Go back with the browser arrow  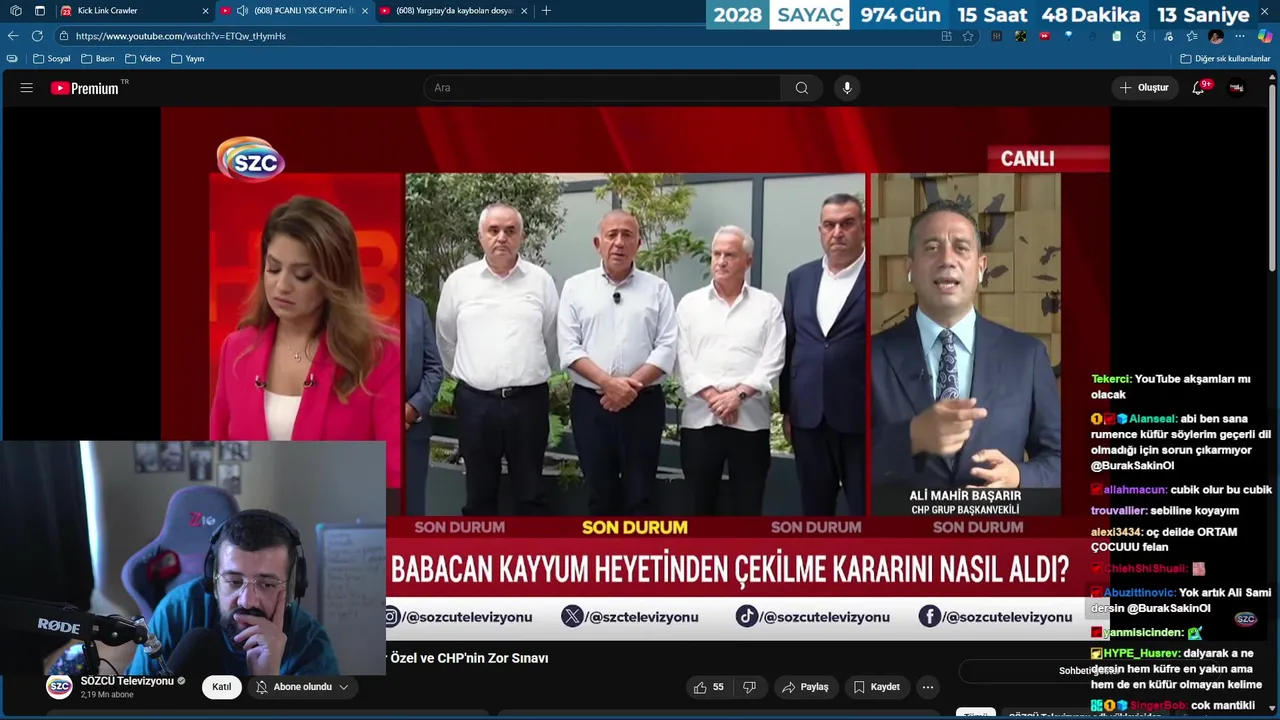tap(13, 36)
